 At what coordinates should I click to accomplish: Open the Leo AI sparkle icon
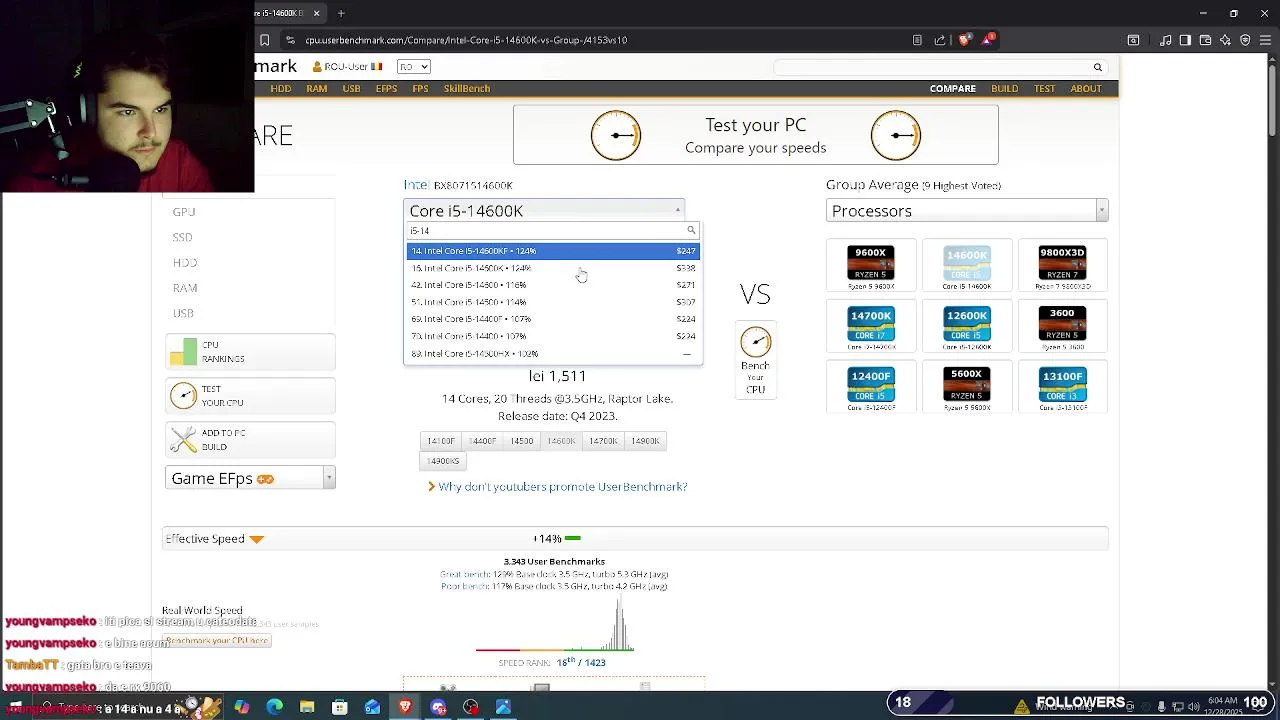coord(1225,40)
